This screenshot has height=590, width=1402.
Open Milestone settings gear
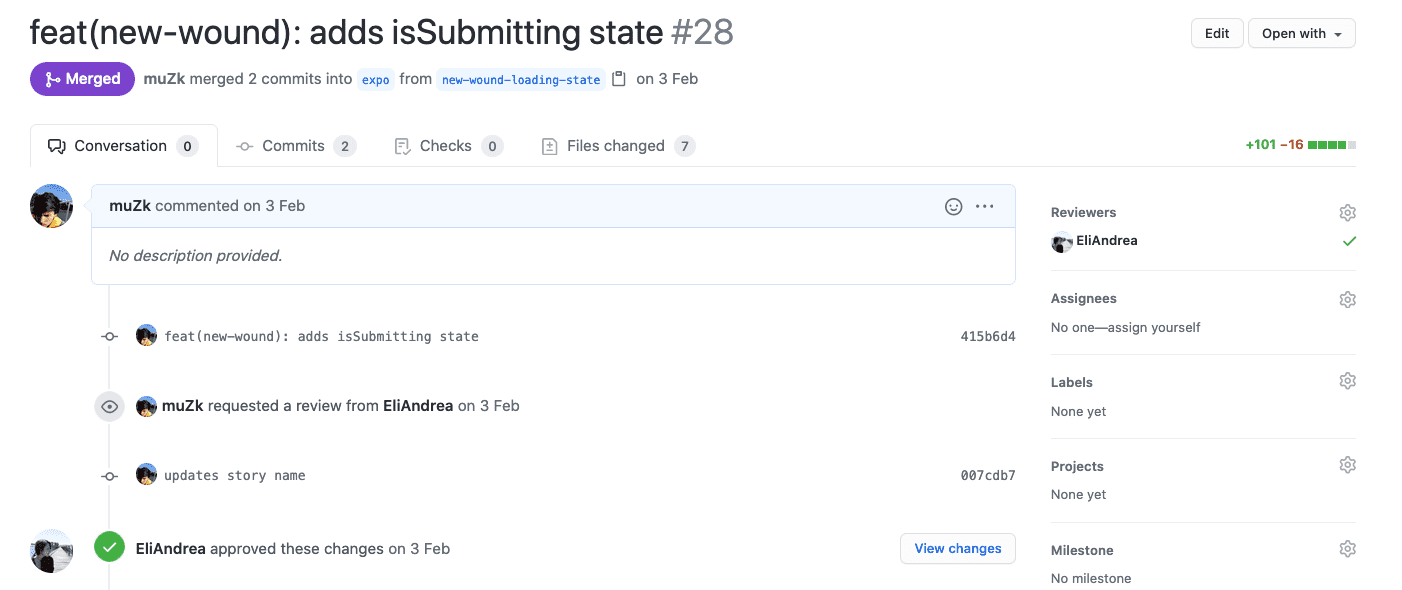point(1347,549)
